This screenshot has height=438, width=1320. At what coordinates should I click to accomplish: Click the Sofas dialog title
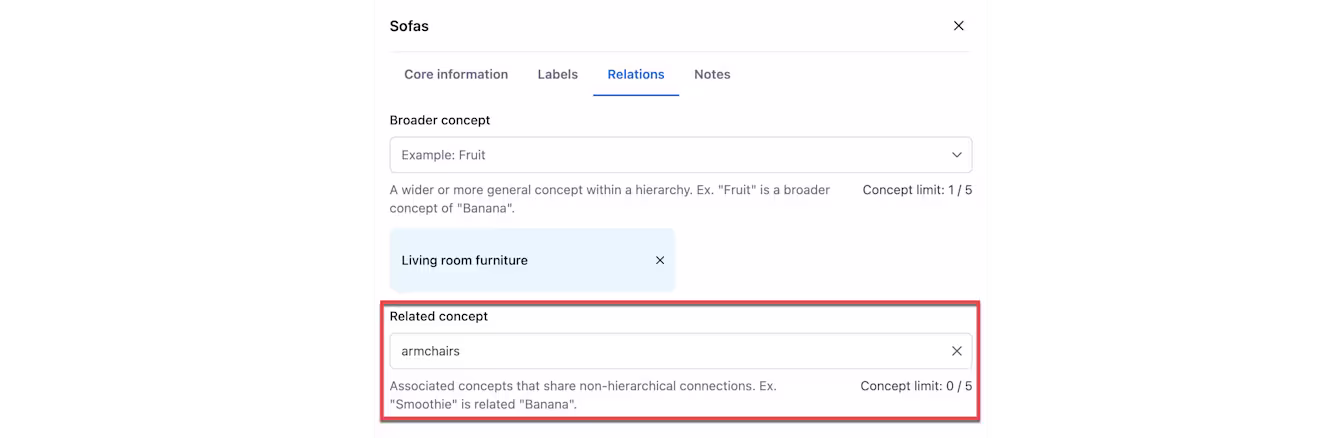click(x=409, y=26)
